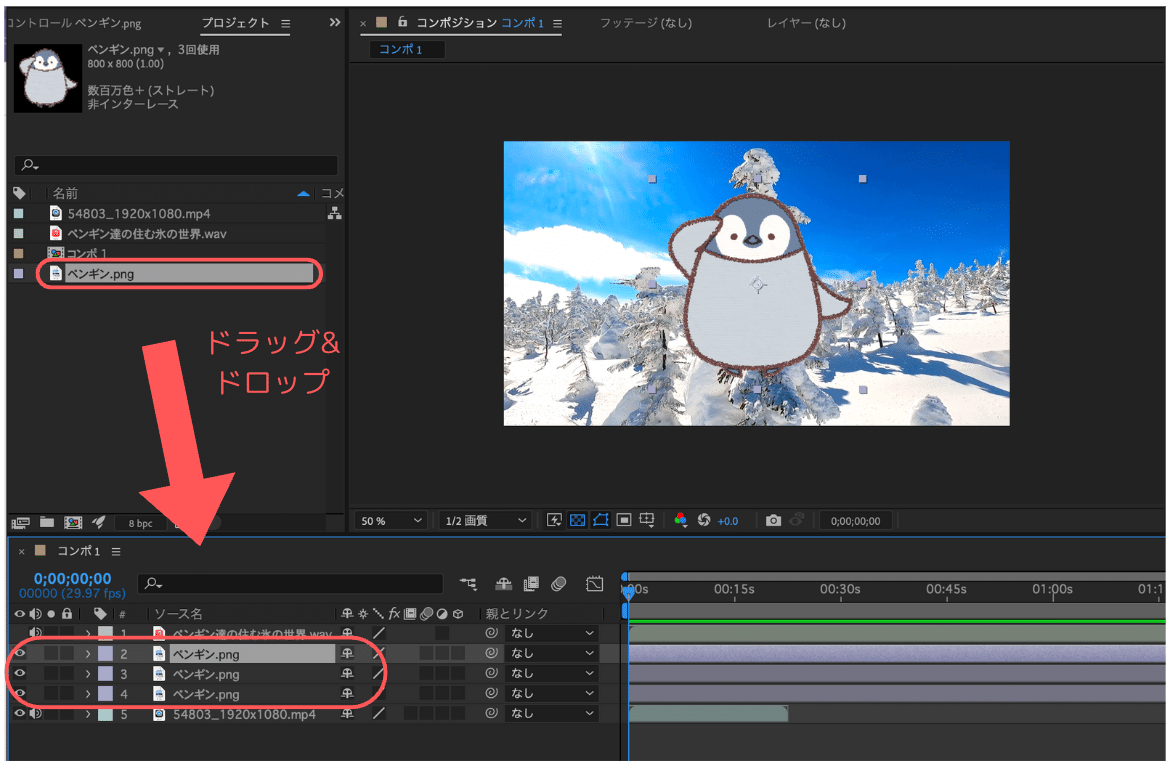Open the 50 % magnification dropdown
This screenshot has width=1170, height=772.
(391, 521)
